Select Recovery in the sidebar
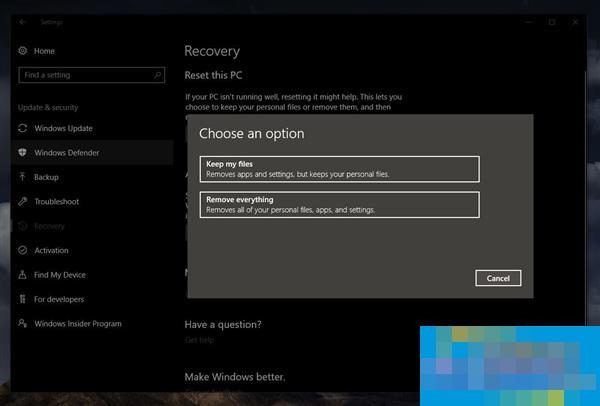Screen dimensions: 600x406 point(49,226)
